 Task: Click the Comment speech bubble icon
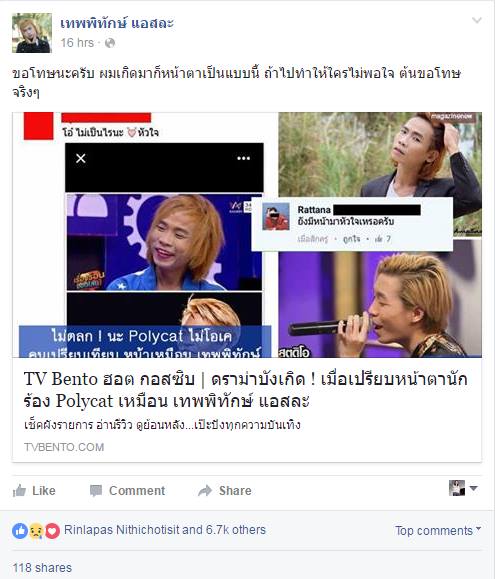96,491
